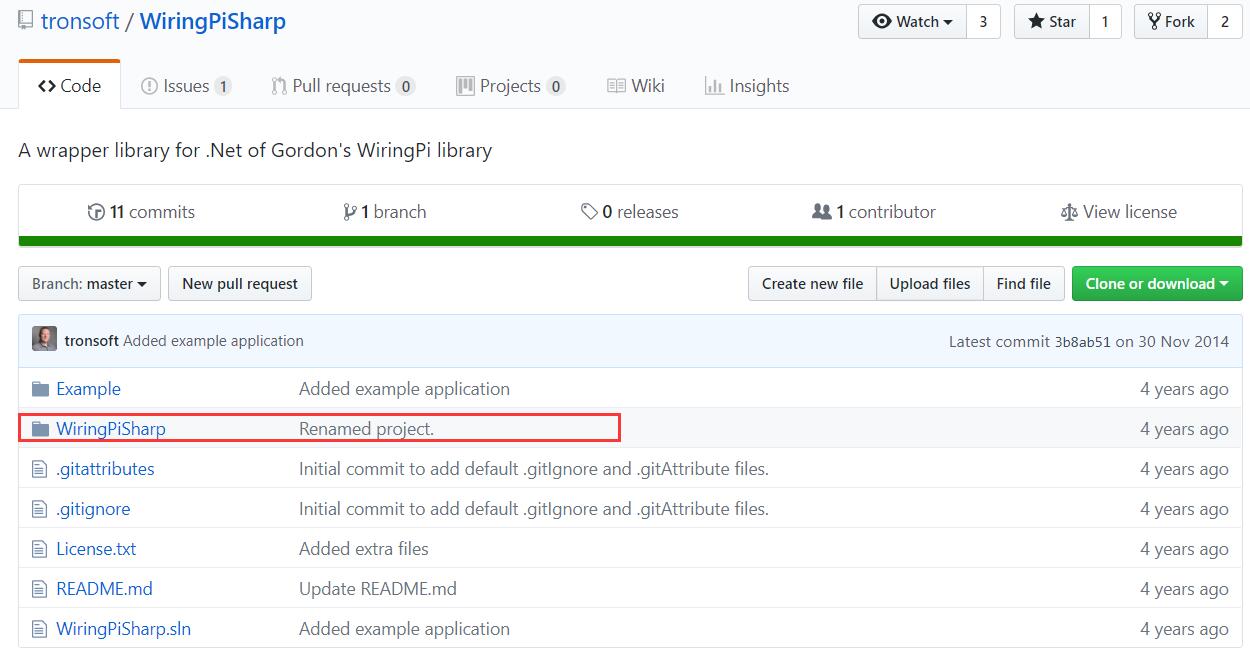1250x657 pixels.
Task: Fork the repository
Action: 1171,22
